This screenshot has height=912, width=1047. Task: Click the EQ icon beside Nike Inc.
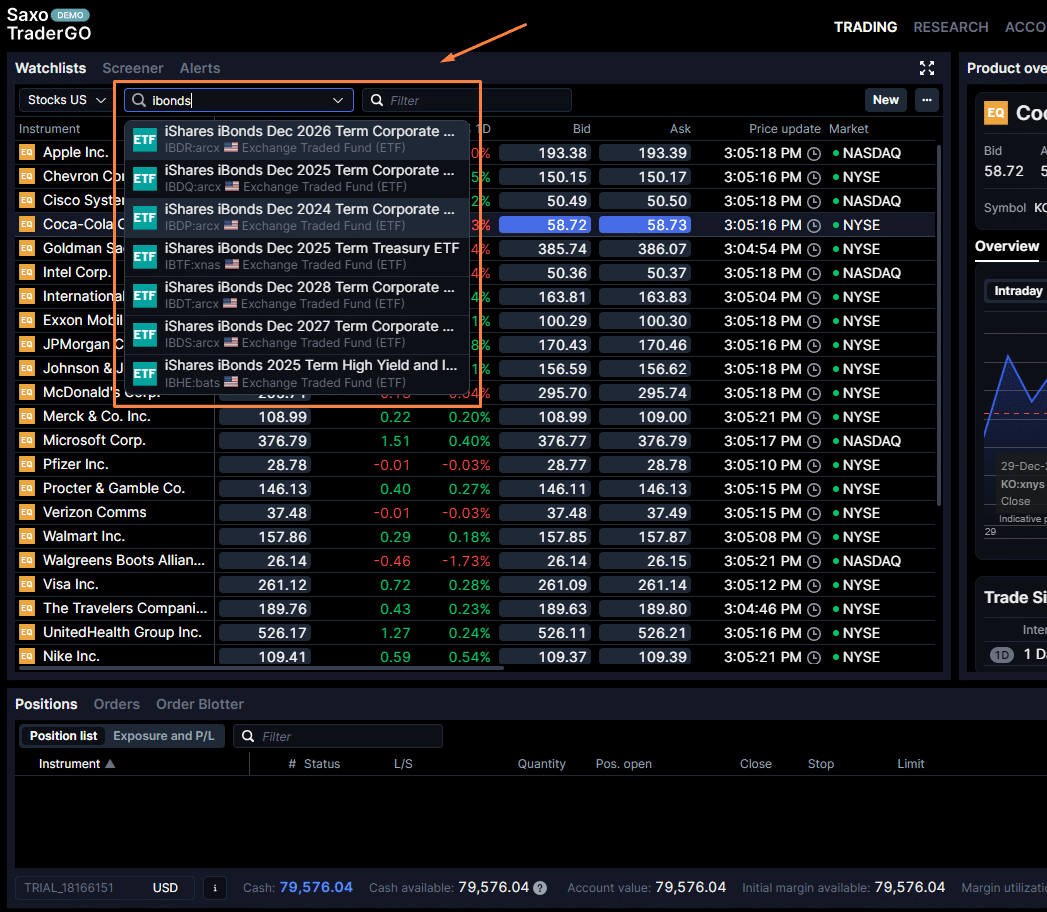[x=27, y=656]
